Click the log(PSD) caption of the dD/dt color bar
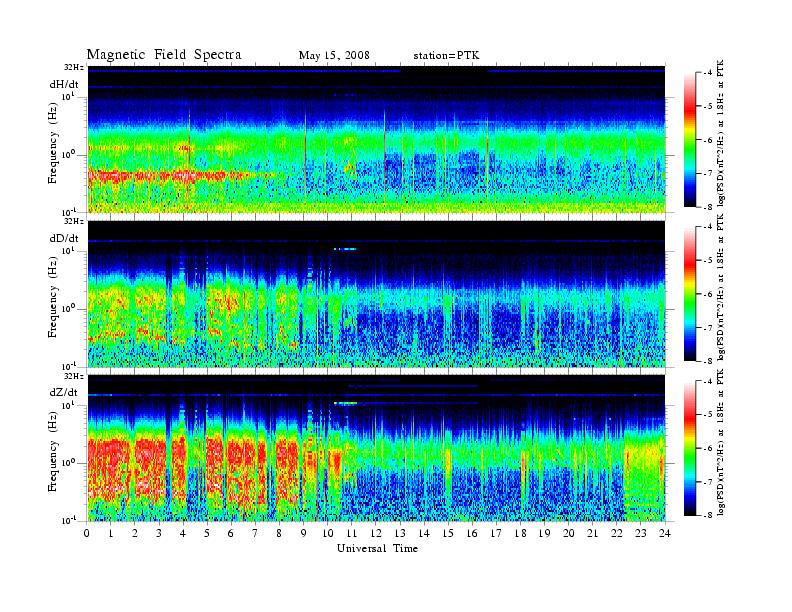 721,287
